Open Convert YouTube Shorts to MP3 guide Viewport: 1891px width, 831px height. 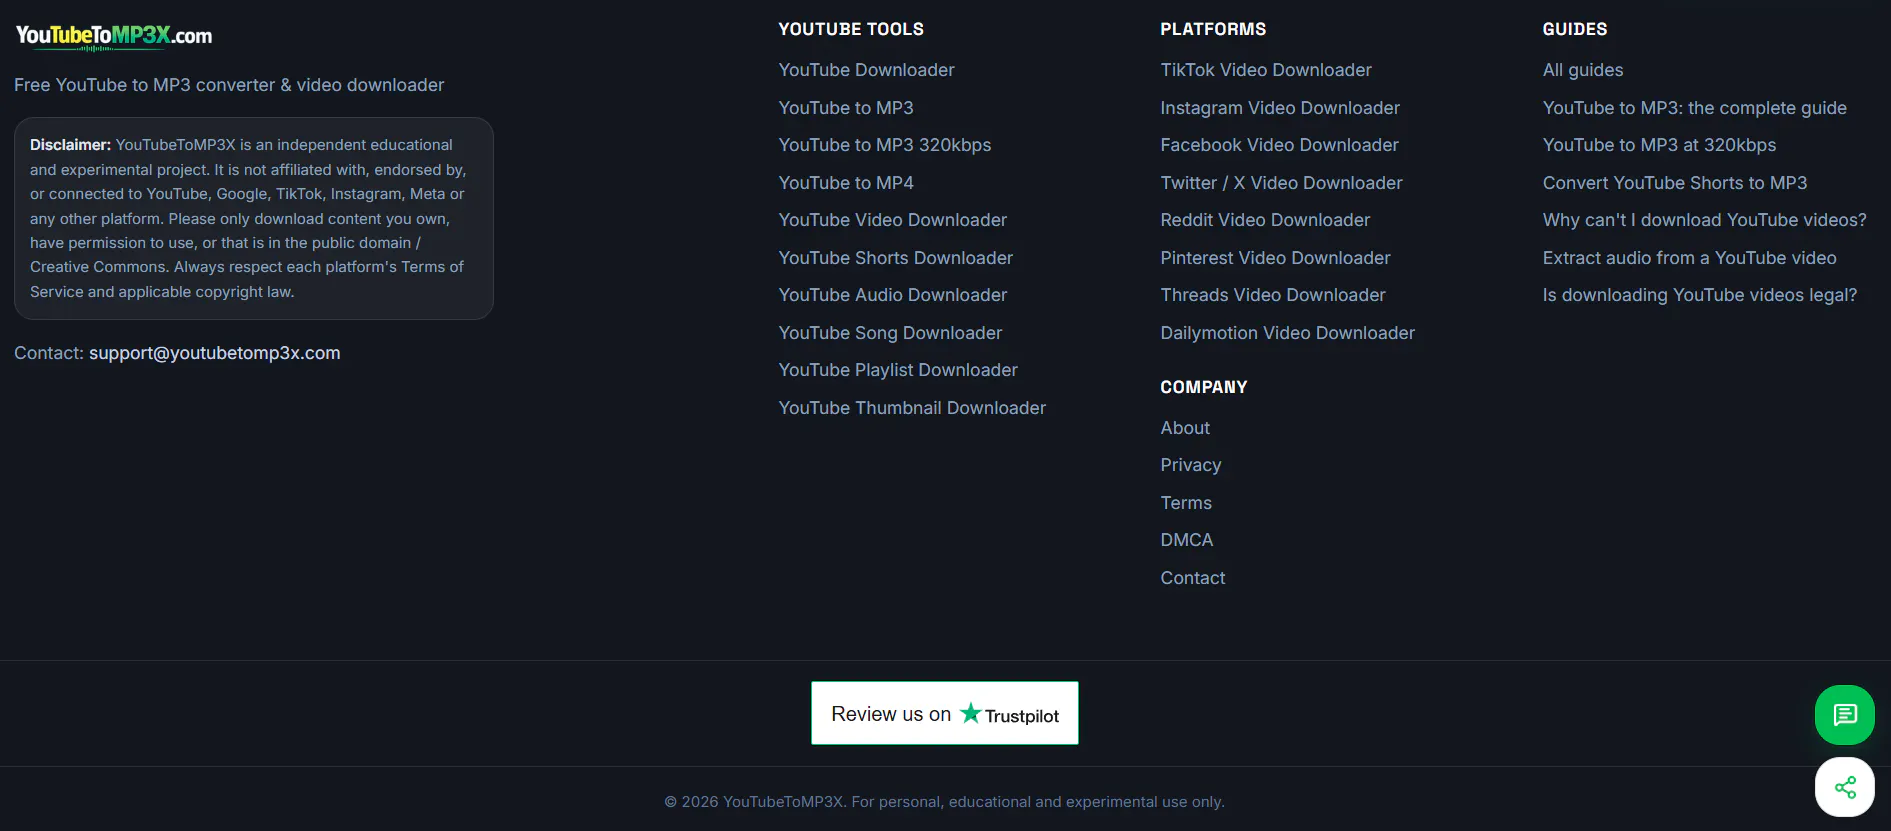pos(1675,183)
